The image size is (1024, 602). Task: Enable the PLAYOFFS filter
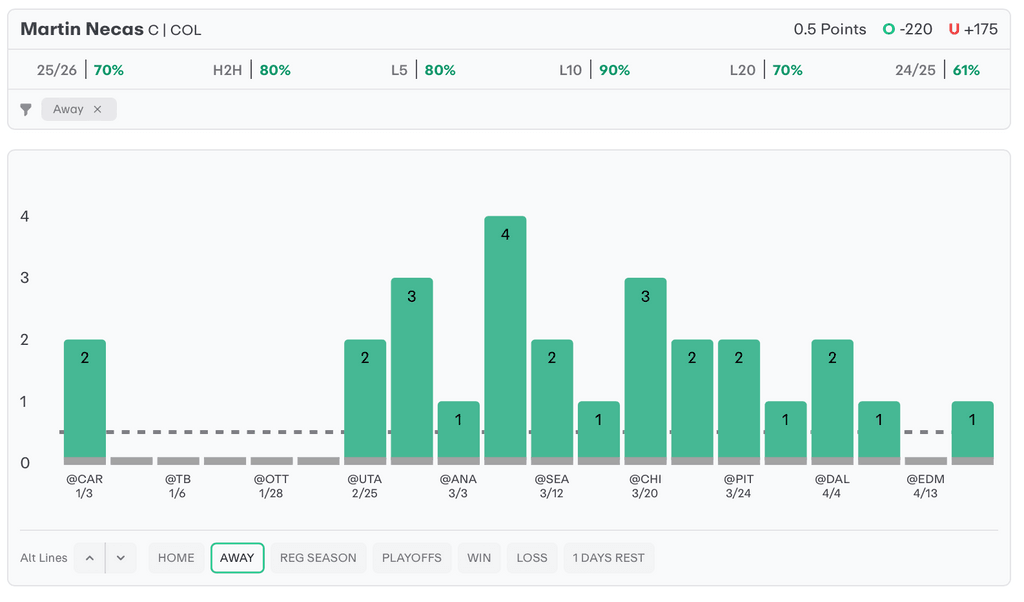click(x=411, y=558)
